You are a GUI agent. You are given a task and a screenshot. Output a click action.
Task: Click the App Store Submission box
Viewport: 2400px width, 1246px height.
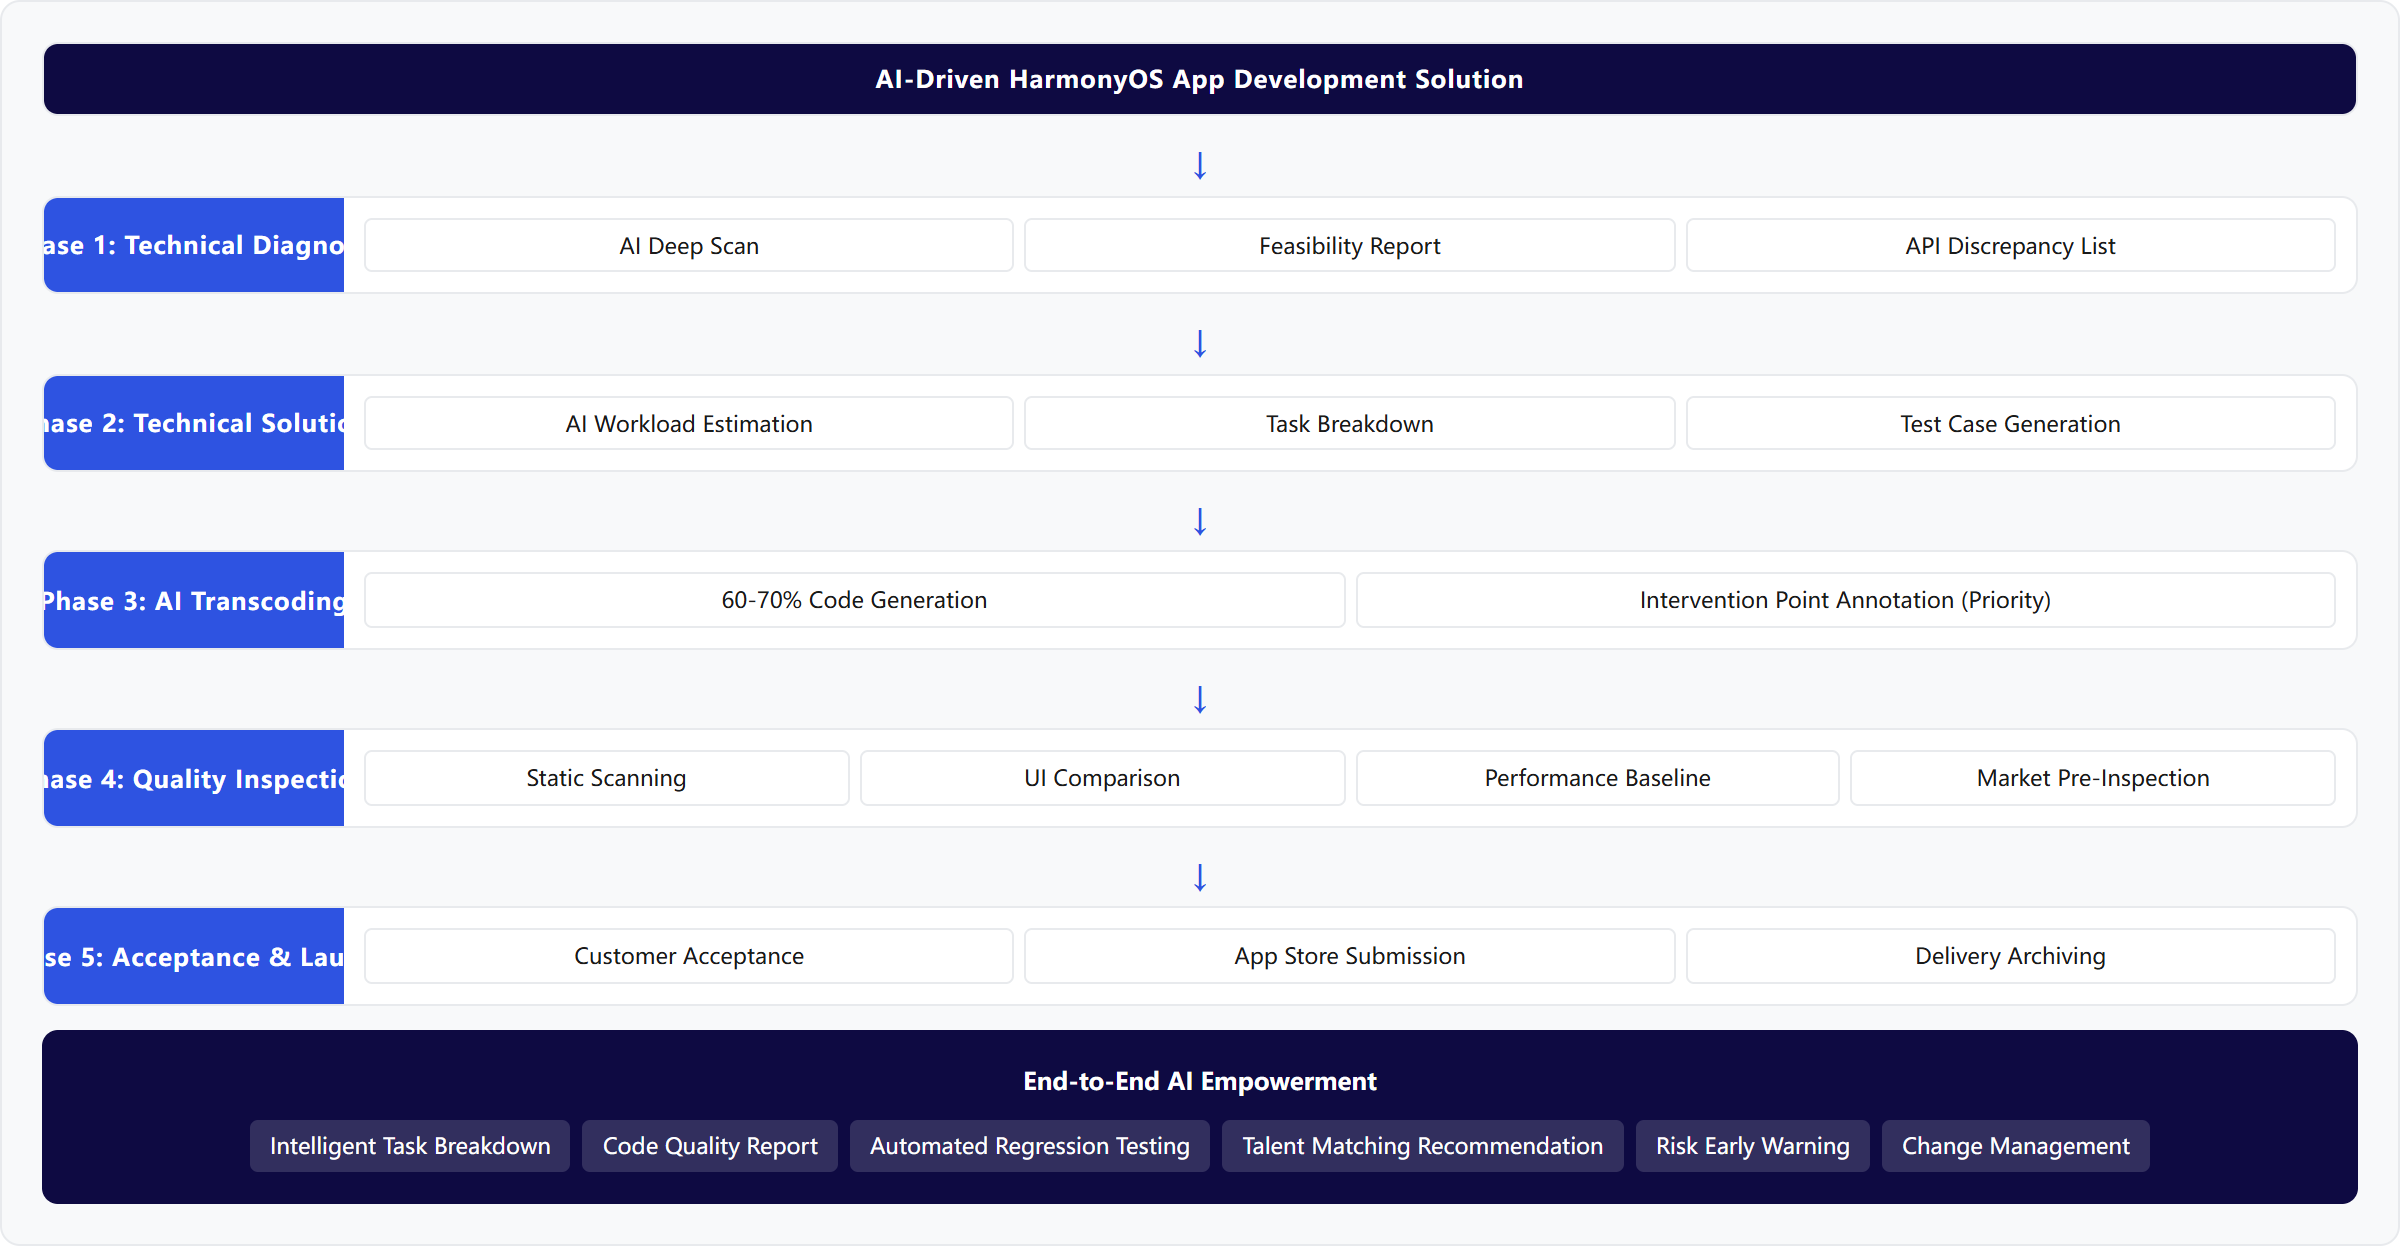1349,956
